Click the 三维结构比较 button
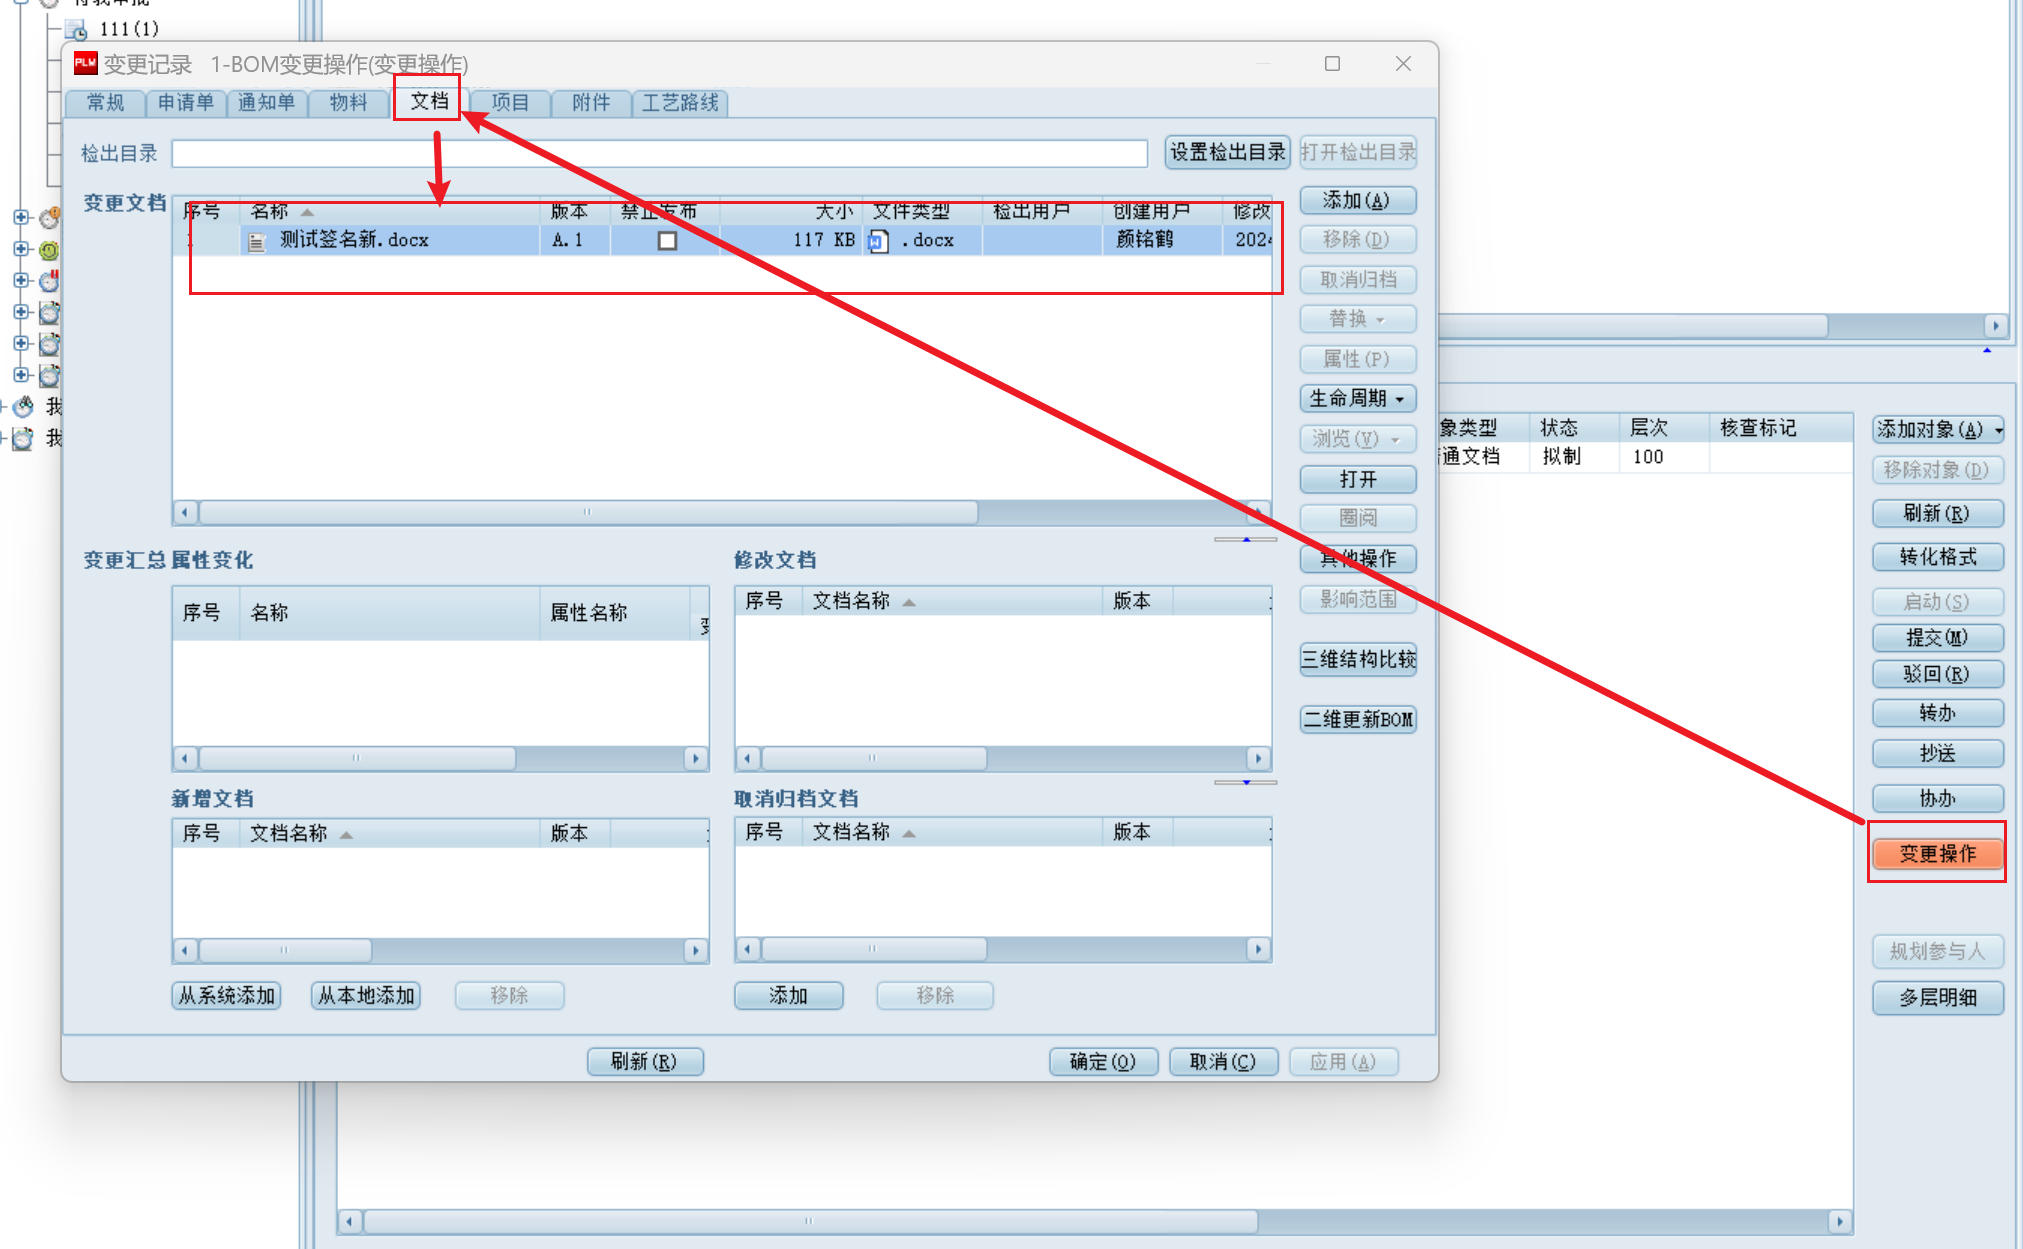Viewport: 2023px width, 1249px height. coord(1358,660)
